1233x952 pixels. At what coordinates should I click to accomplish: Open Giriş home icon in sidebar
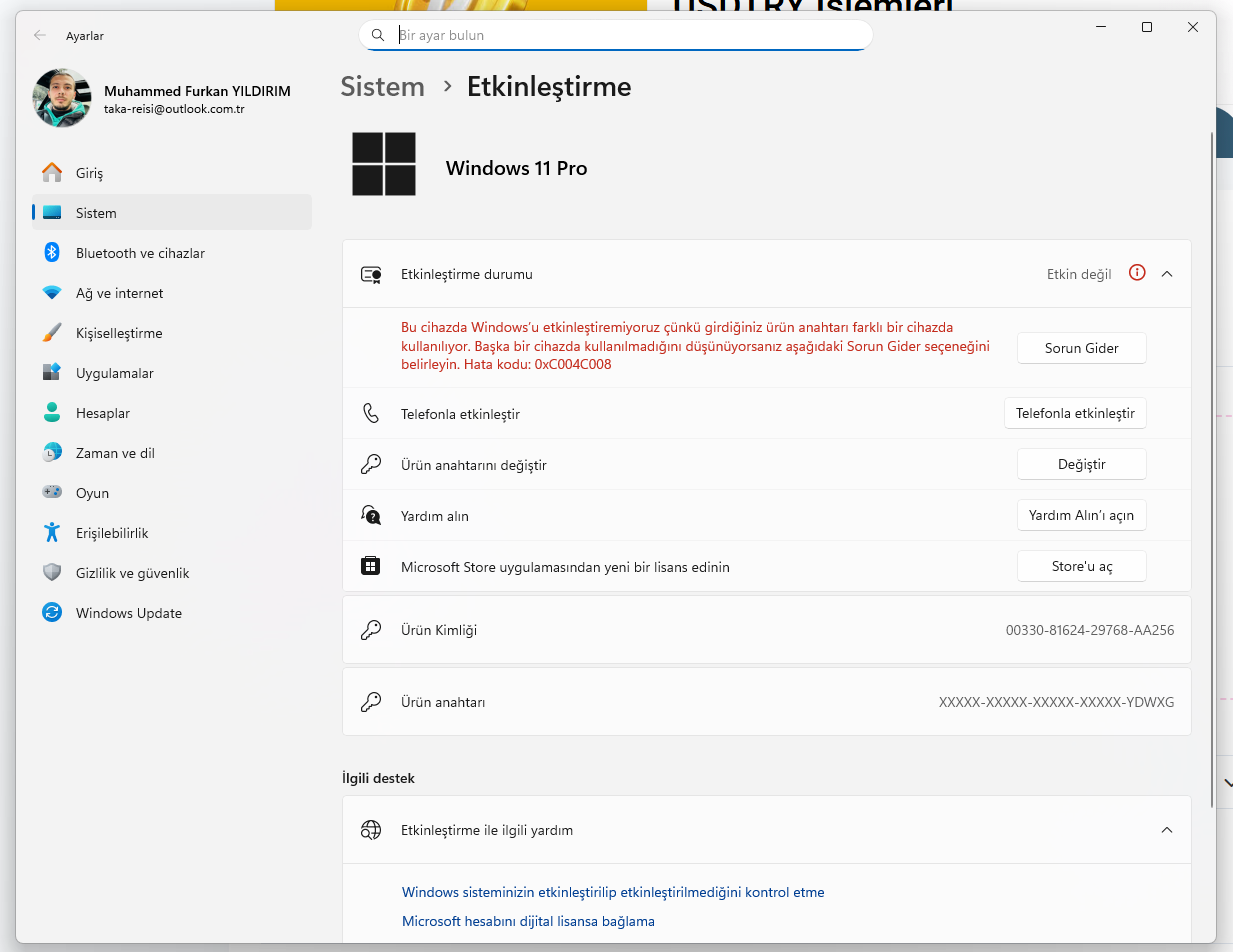[x=52, y=173]
